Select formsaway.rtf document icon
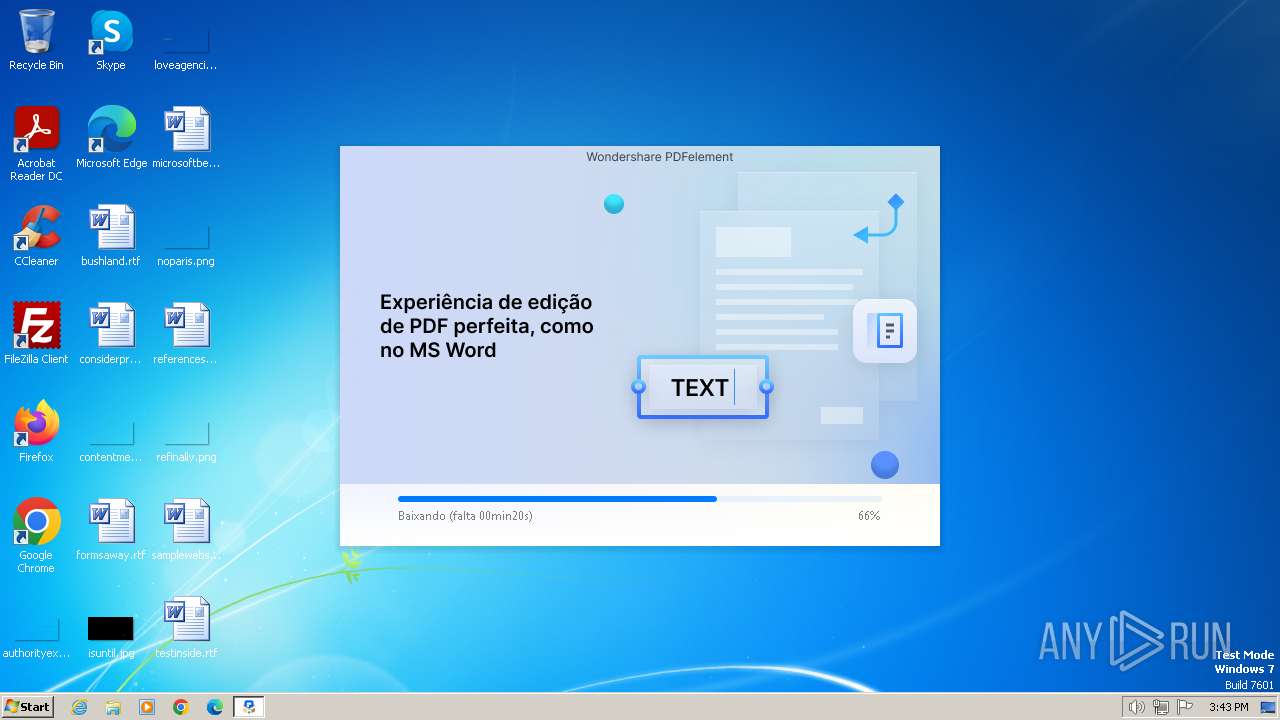This screenshot has height=720, width=1280. (111, 530)
